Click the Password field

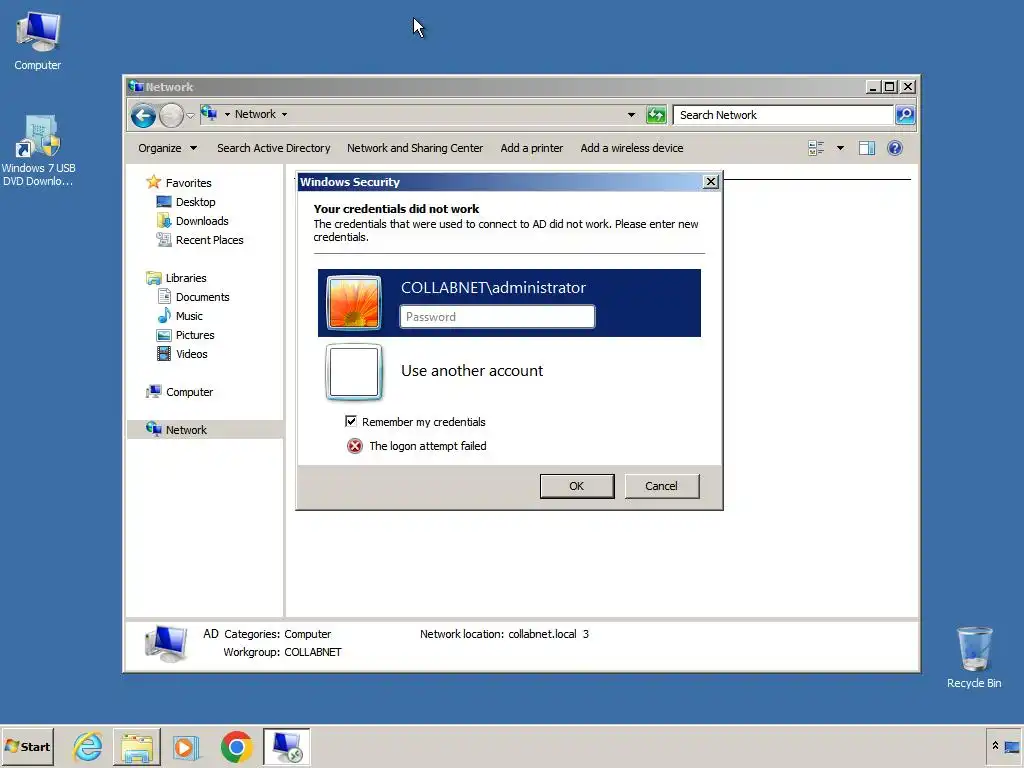(x=497, y=317)
